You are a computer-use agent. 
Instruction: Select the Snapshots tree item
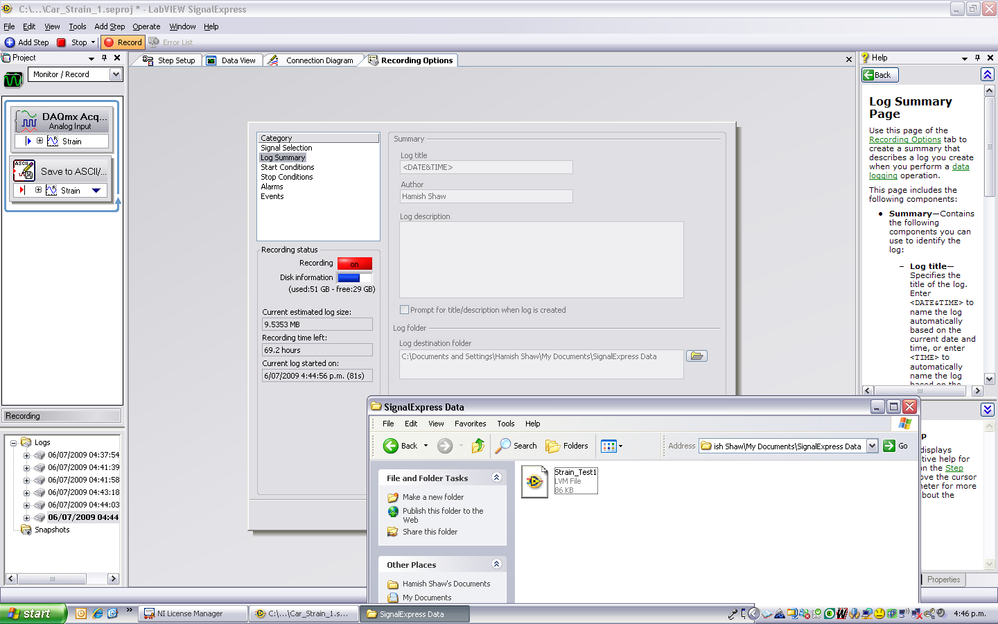pos(52,530)
